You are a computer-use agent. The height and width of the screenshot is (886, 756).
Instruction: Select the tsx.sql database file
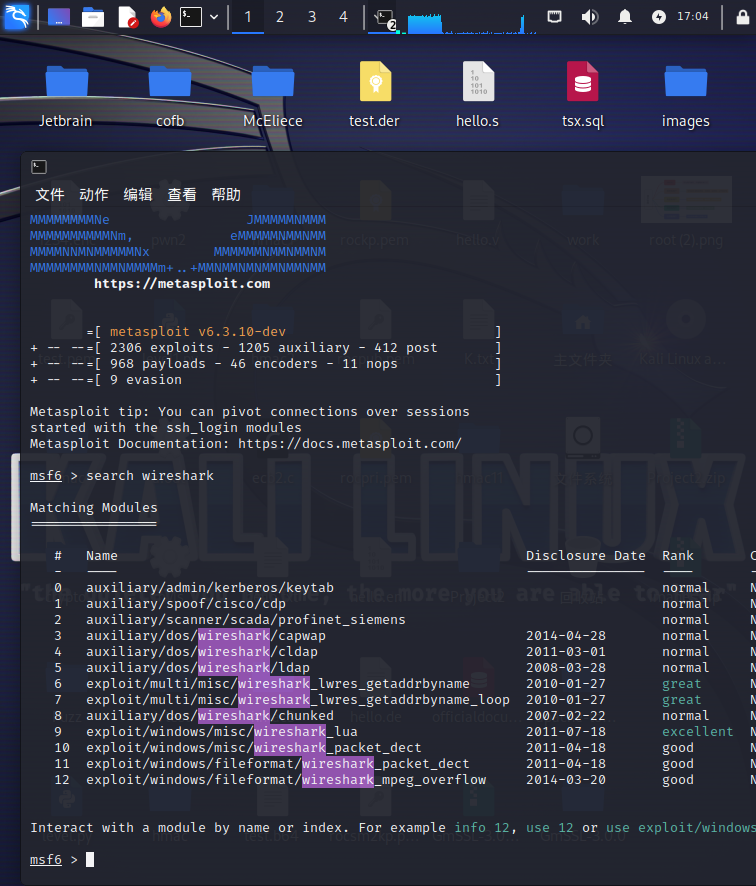pyautogui.click(x=583, y=96)
